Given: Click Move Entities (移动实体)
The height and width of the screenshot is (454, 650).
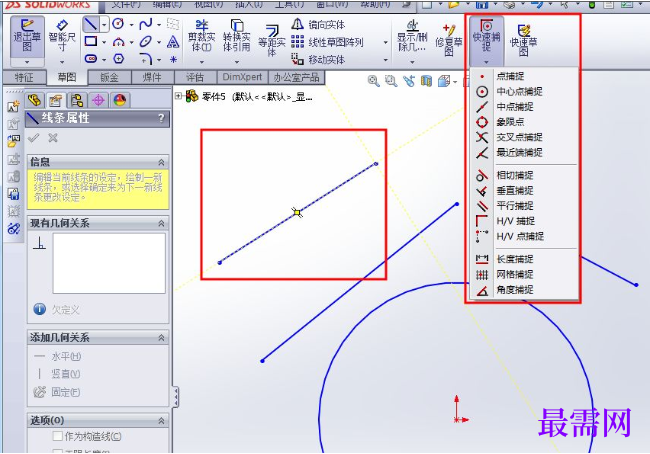Looking at the screenshot, I should pyautogui.click(x=318, y=59).
